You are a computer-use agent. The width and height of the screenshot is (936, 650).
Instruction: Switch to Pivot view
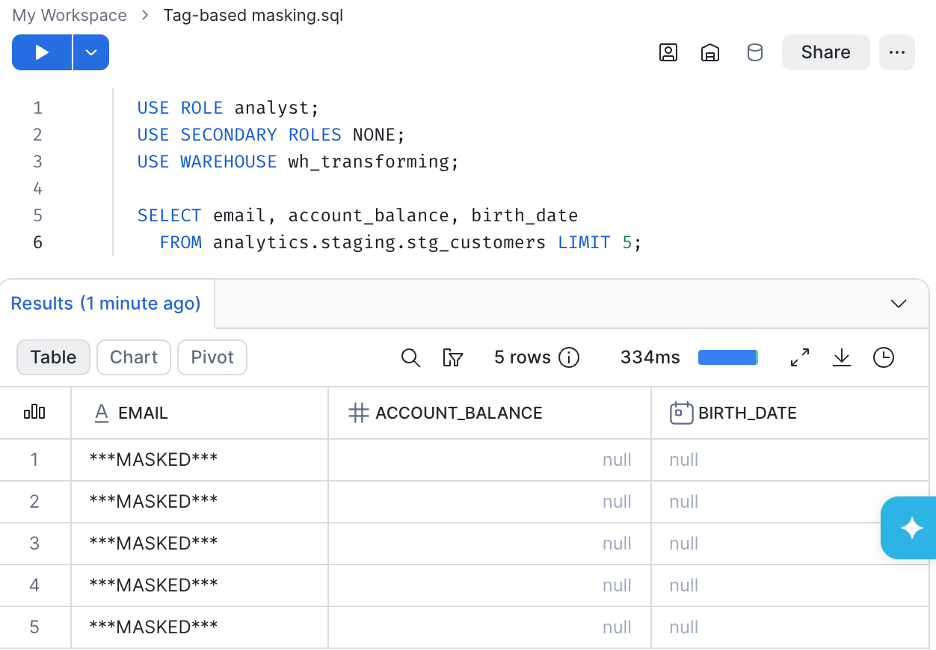point(212,357)
